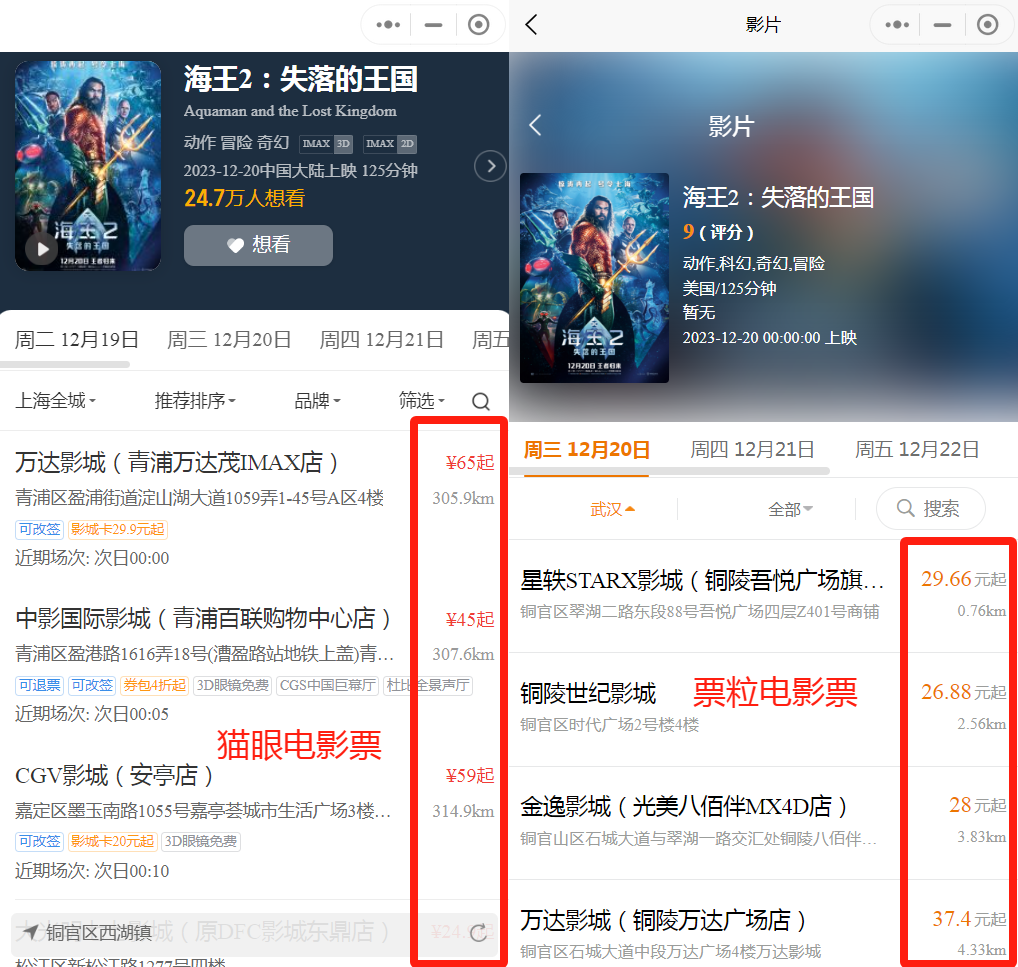Click the 铜官区西湖镇 location text

(x=99, y=933)
